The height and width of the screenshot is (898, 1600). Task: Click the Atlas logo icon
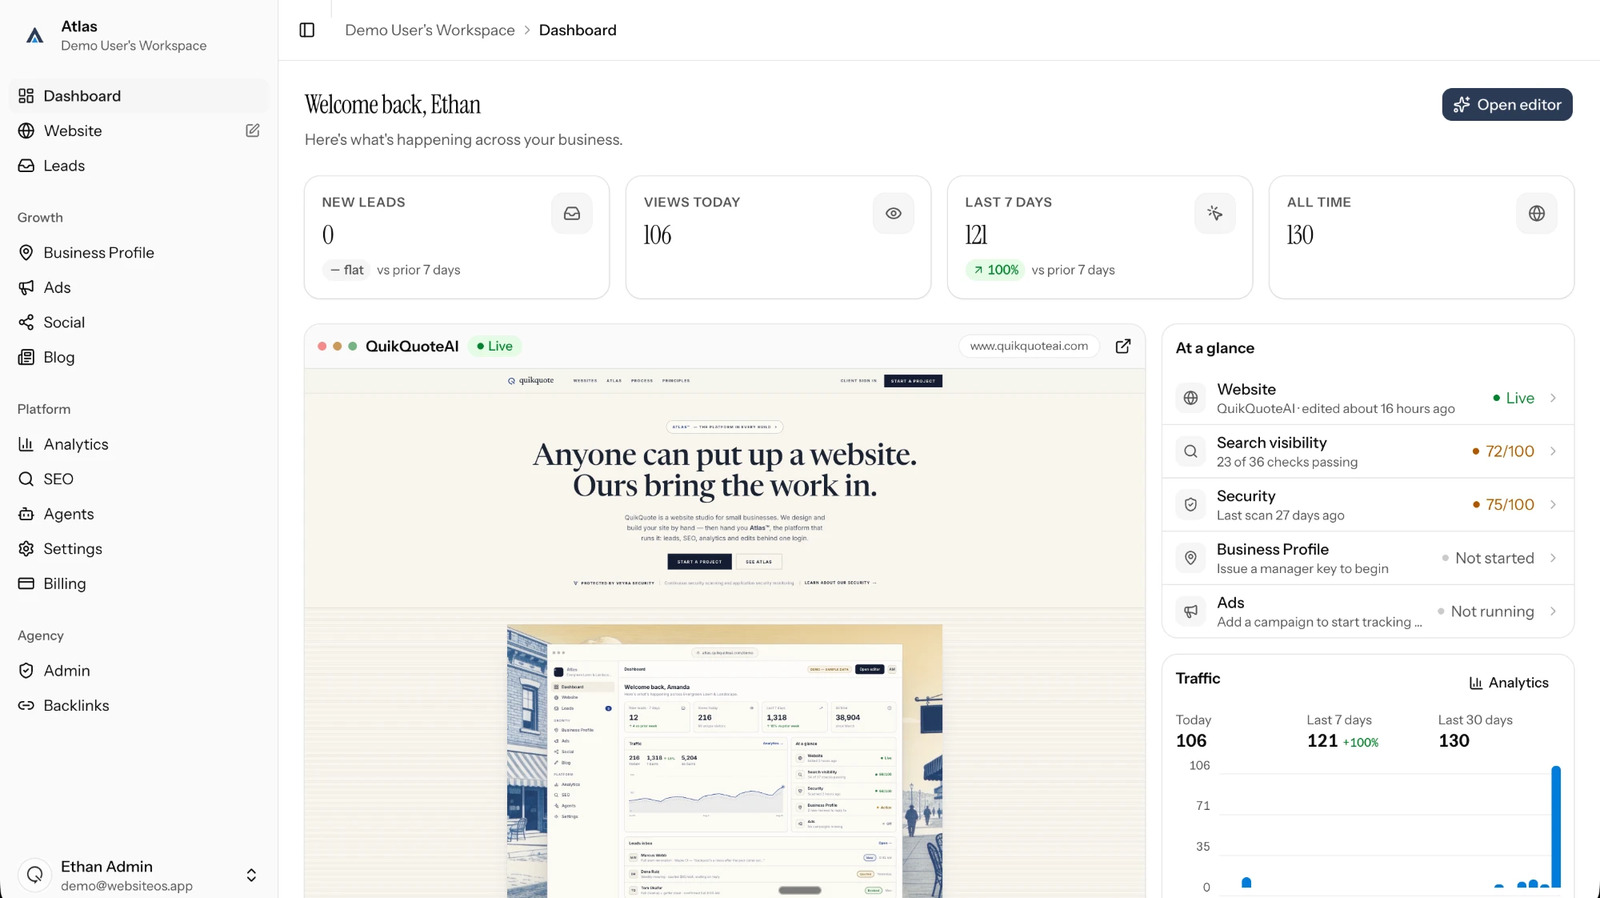click(x=35, y=36)
